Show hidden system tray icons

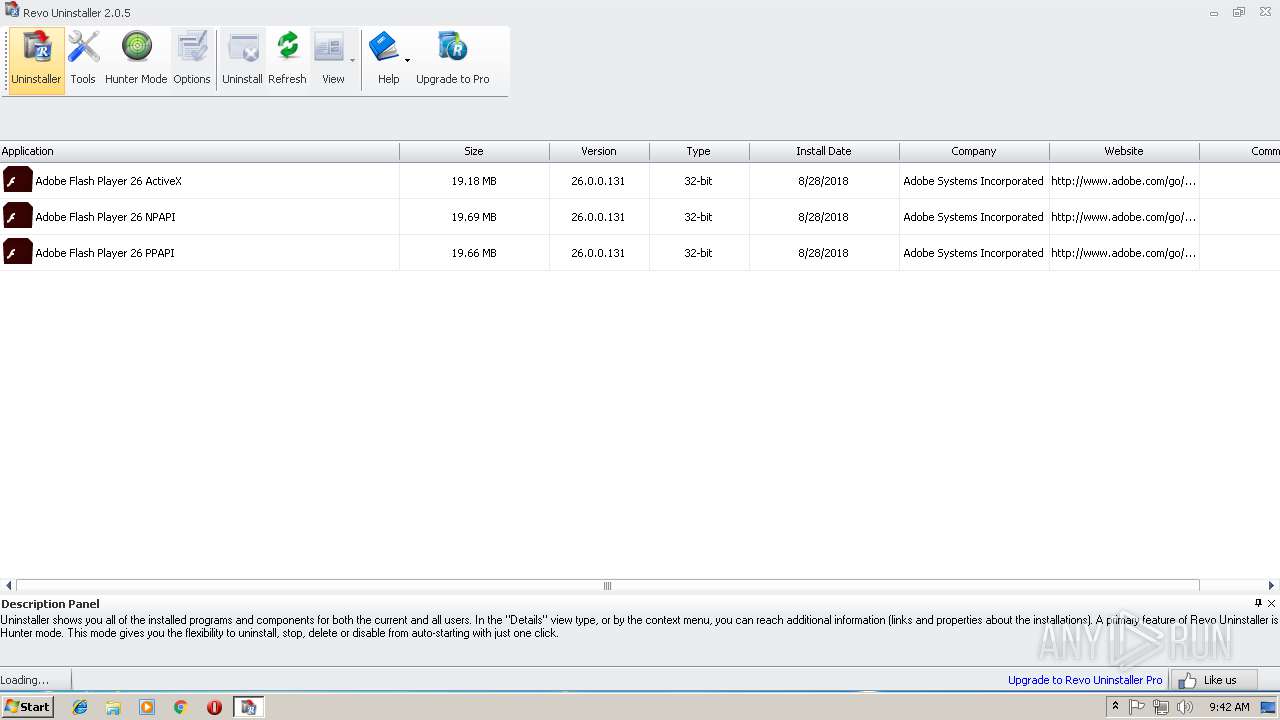(x=1115, y=707)
